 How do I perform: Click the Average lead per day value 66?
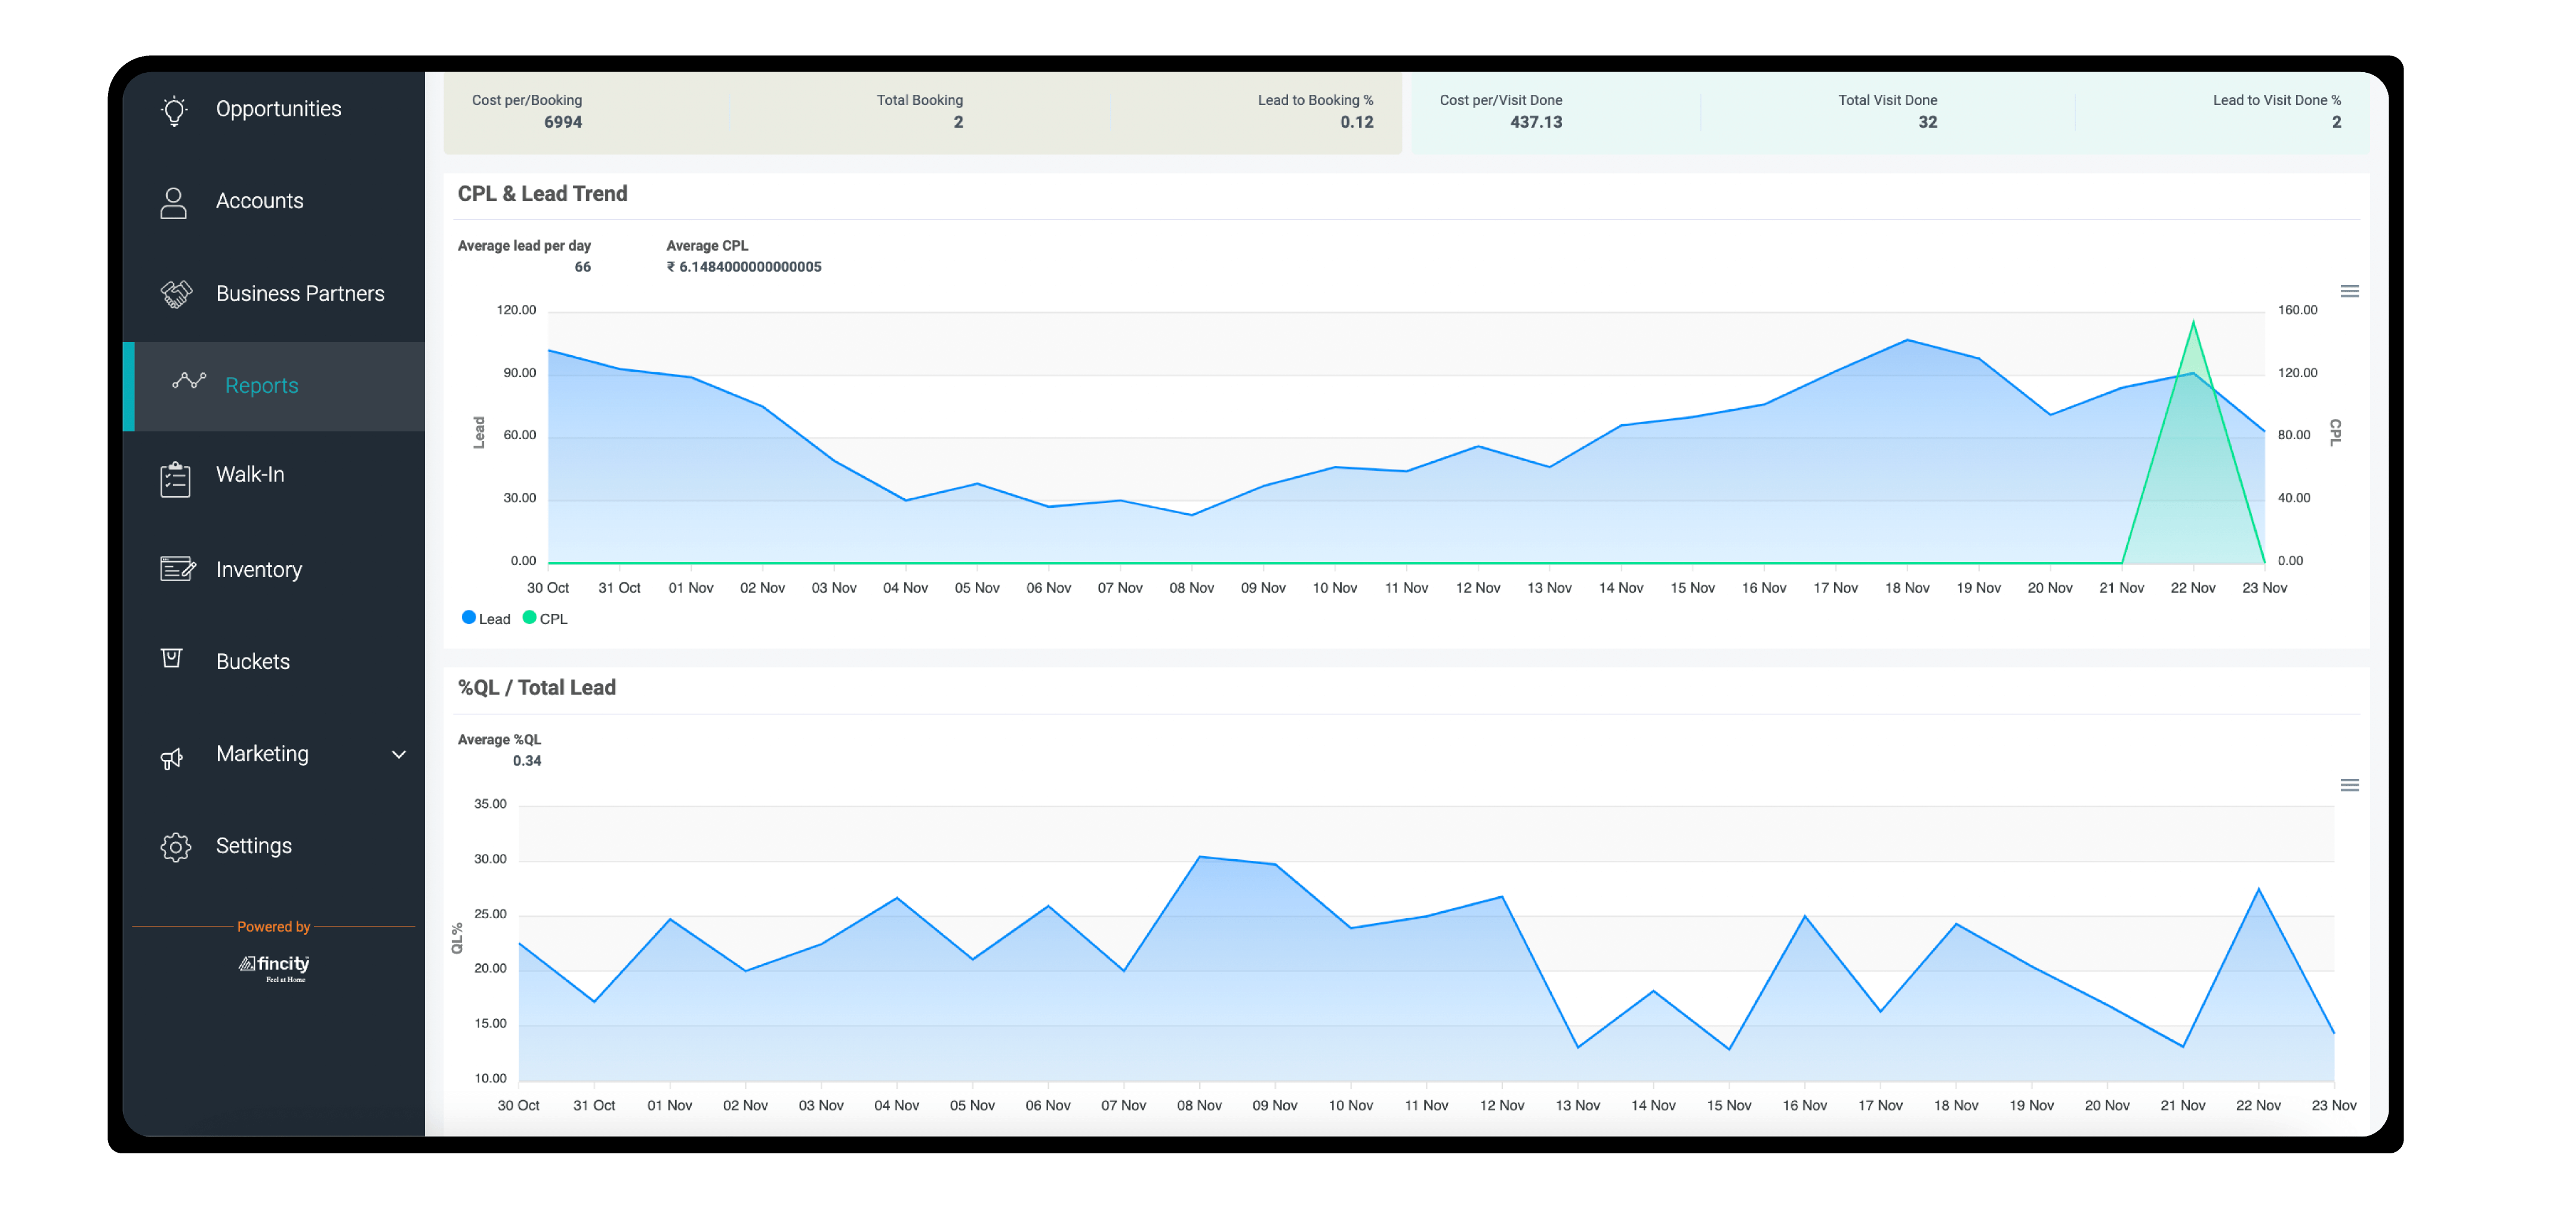(582, 267)
